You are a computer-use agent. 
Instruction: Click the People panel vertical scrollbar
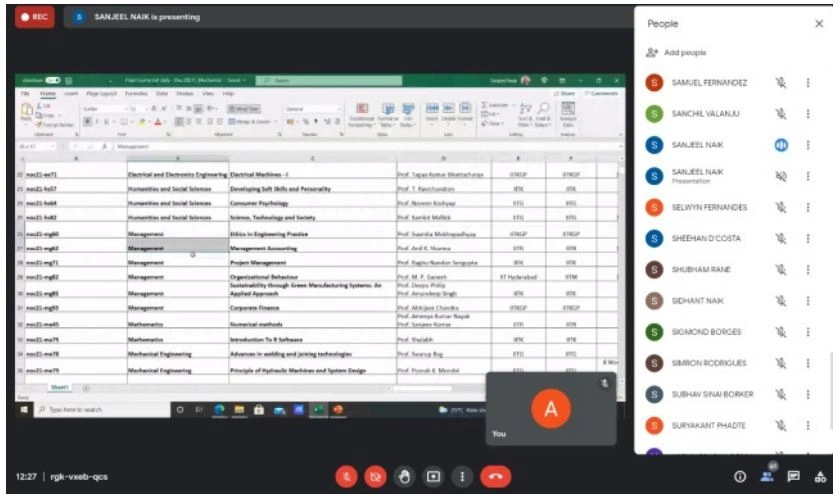(831, 391)
